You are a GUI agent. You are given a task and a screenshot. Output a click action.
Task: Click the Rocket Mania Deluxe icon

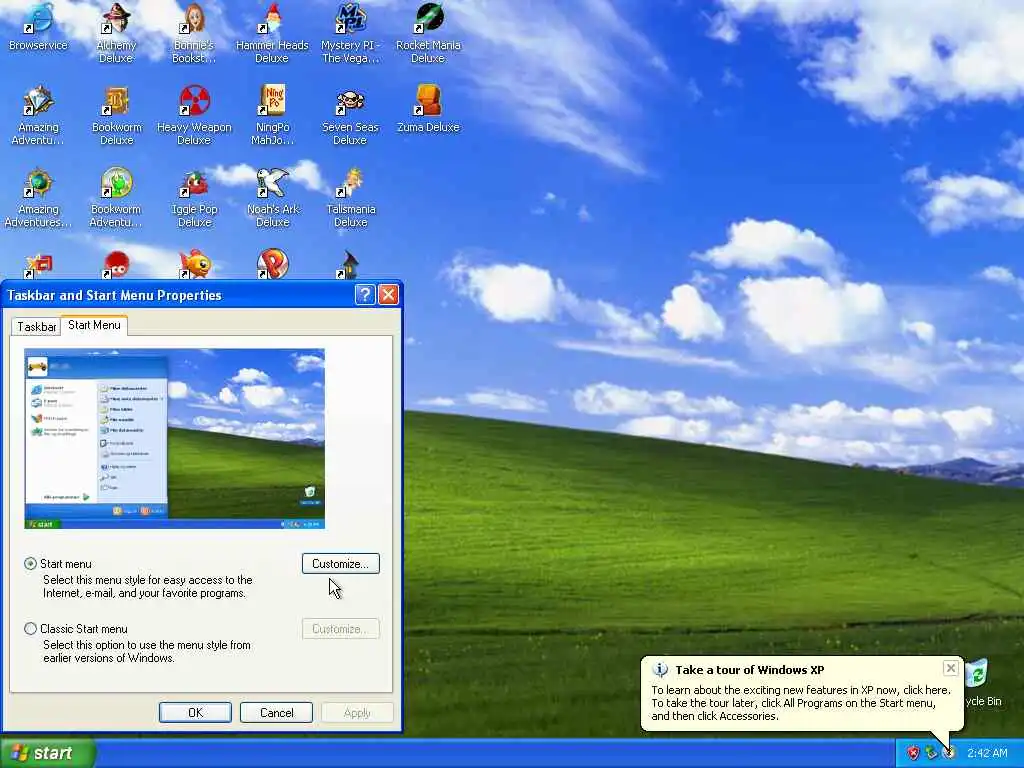(428, 33)
